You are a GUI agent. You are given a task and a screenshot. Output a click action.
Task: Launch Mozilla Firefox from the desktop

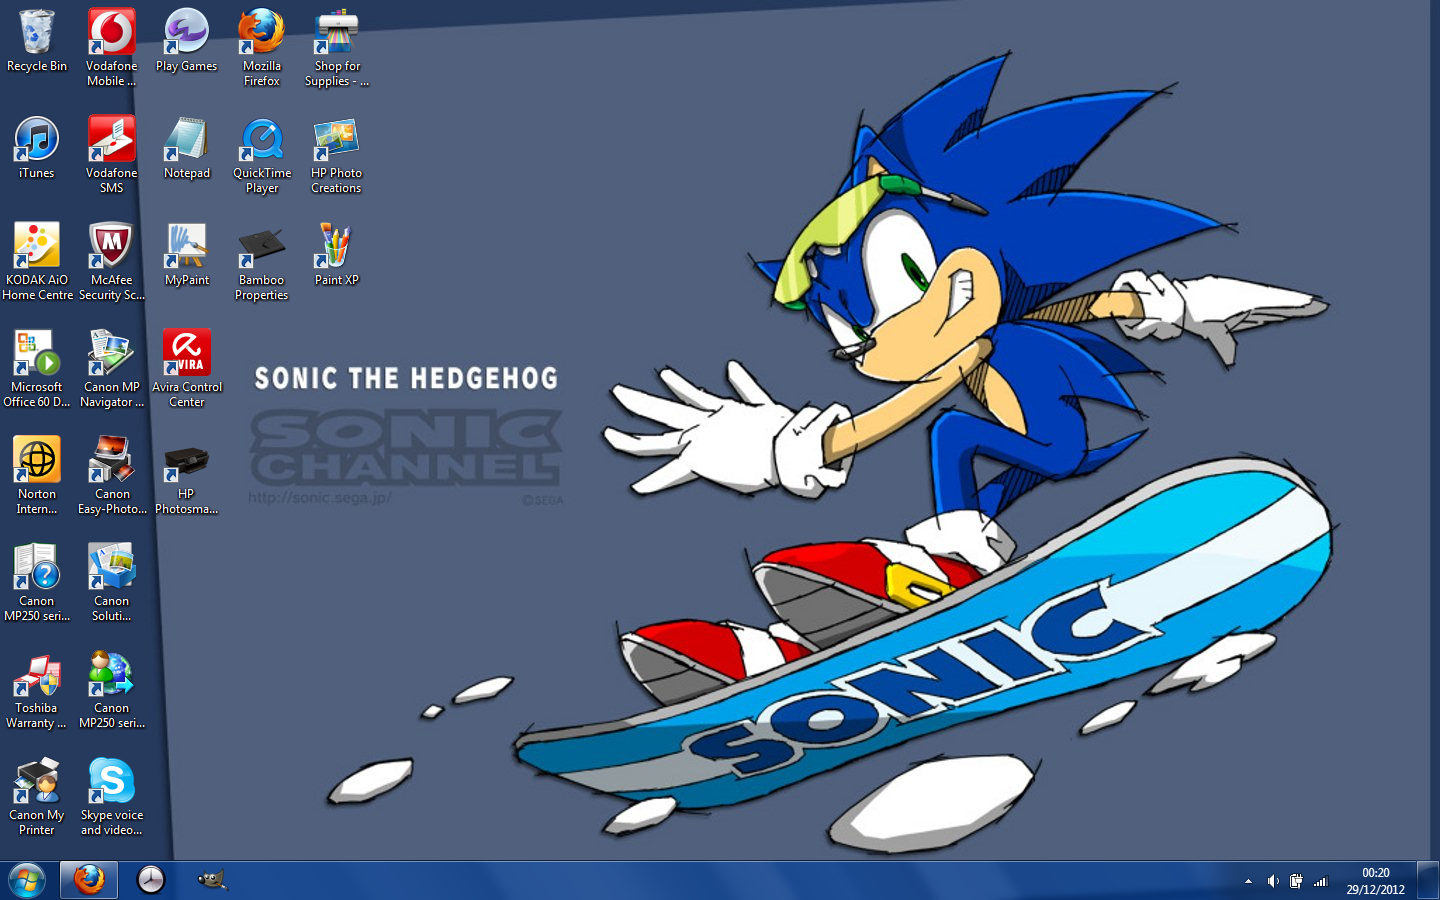(261, 48)
